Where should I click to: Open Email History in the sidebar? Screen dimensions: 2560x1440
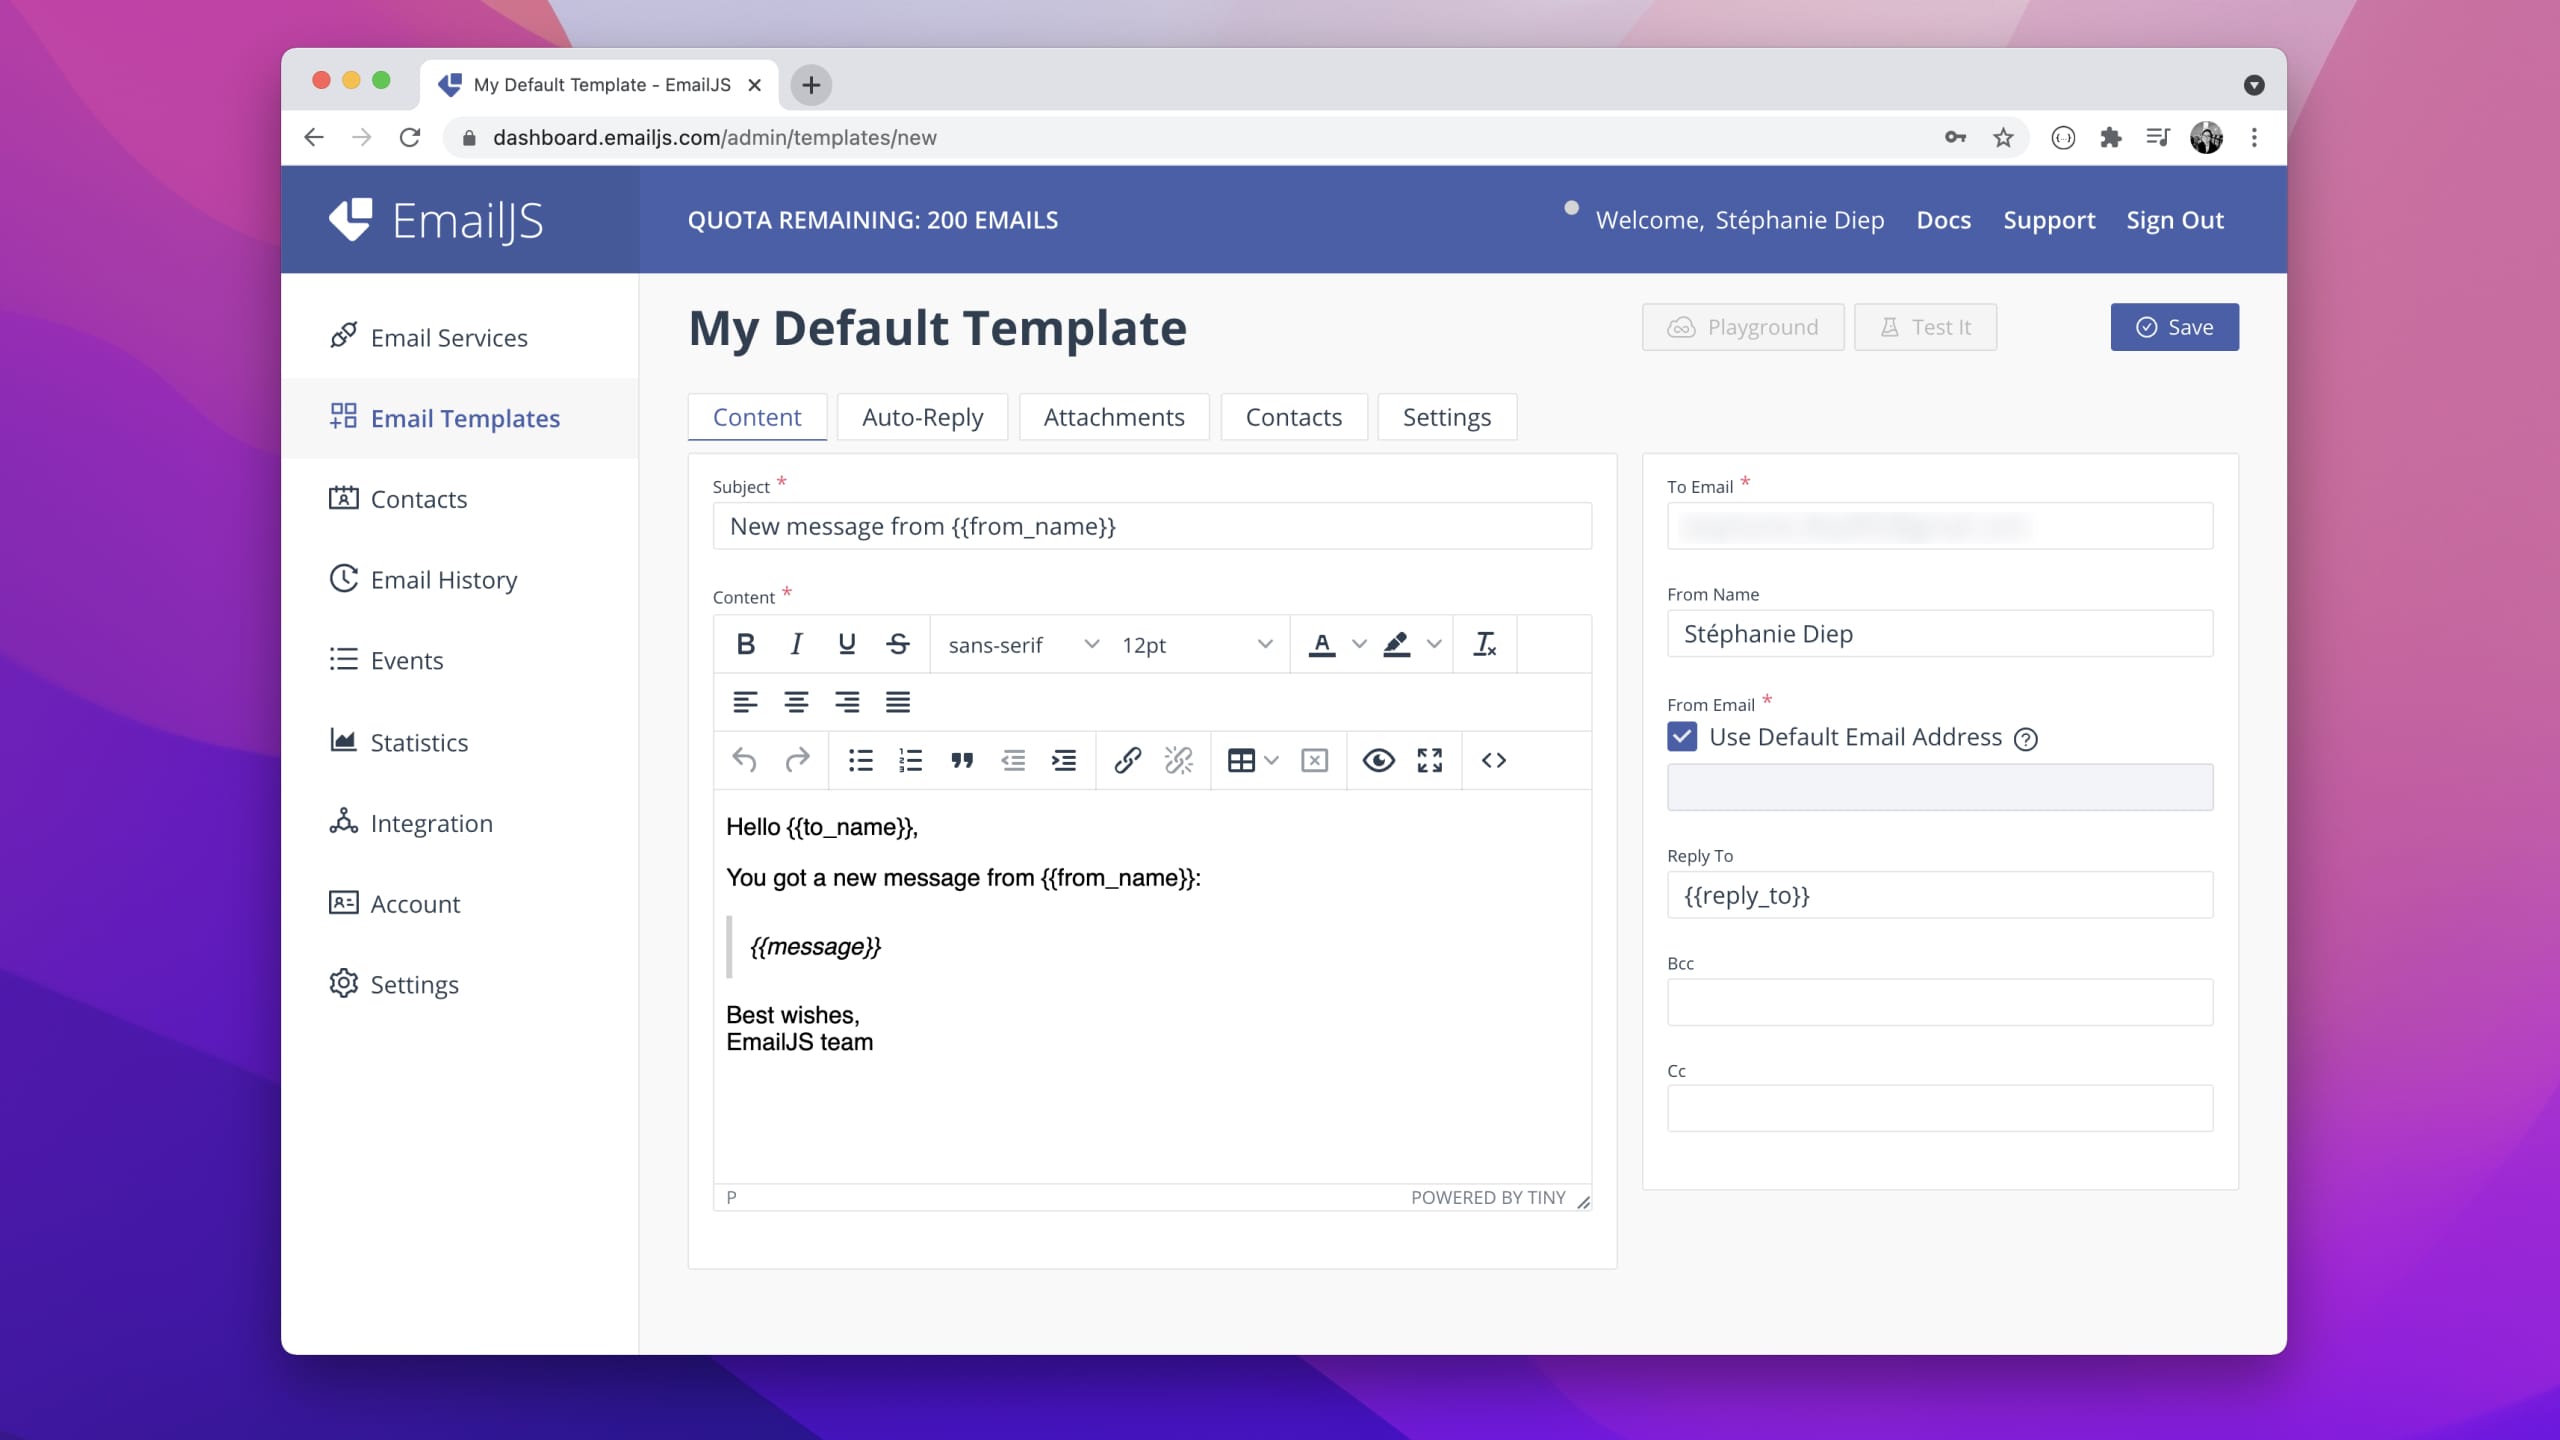point(443,579)
